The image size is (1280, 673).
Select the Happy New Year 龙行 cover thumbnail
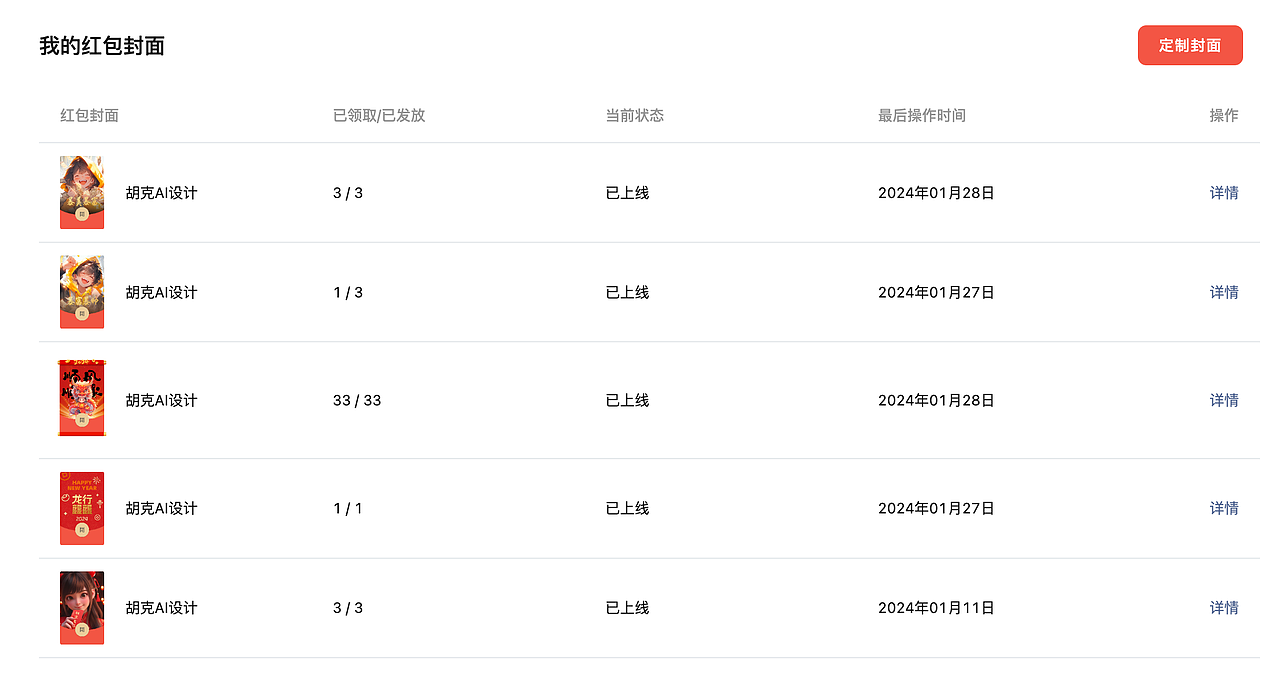coord(82,508)
